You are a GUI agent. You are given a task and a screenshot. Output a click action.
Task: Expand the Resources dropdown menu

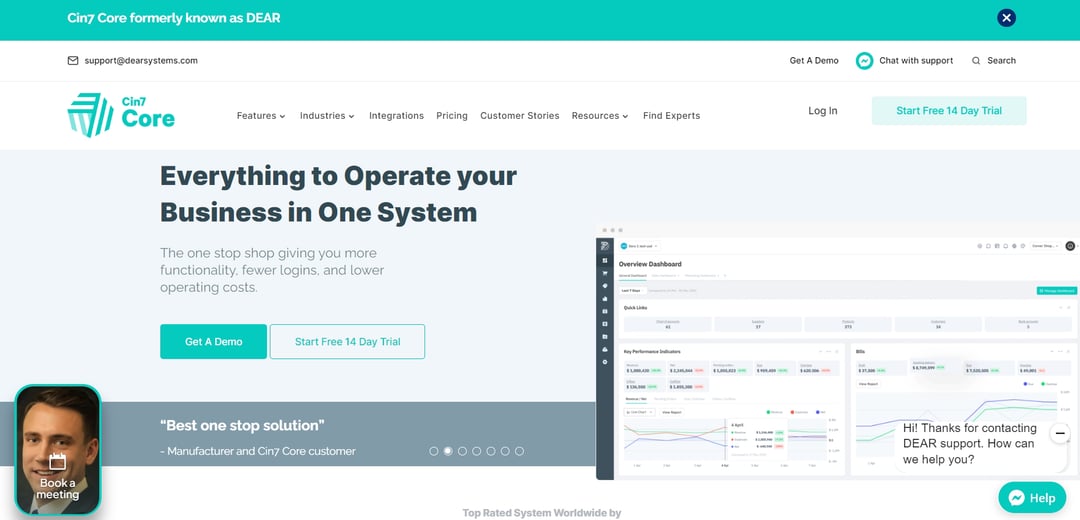click(600, 116)
